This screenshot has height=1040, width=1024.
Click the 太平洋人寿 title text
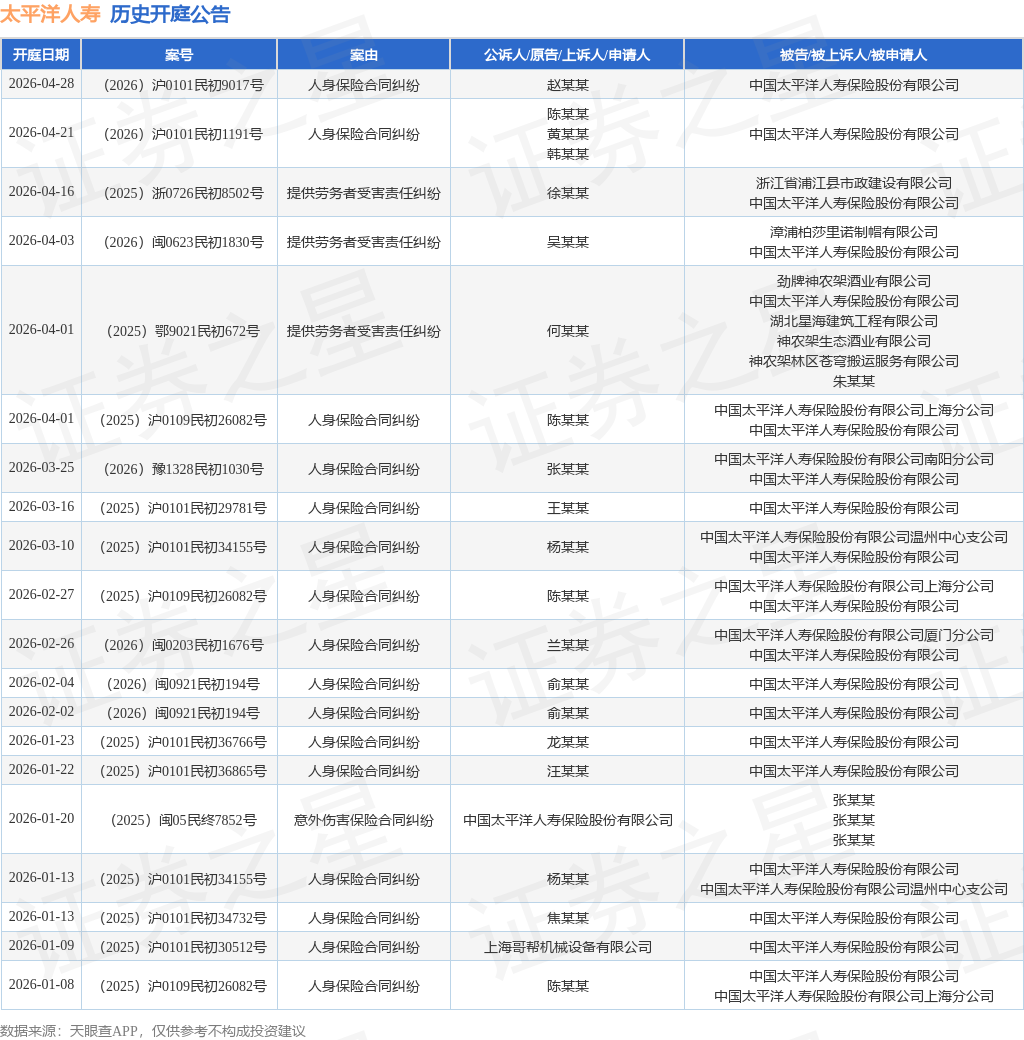pos(50,14)
